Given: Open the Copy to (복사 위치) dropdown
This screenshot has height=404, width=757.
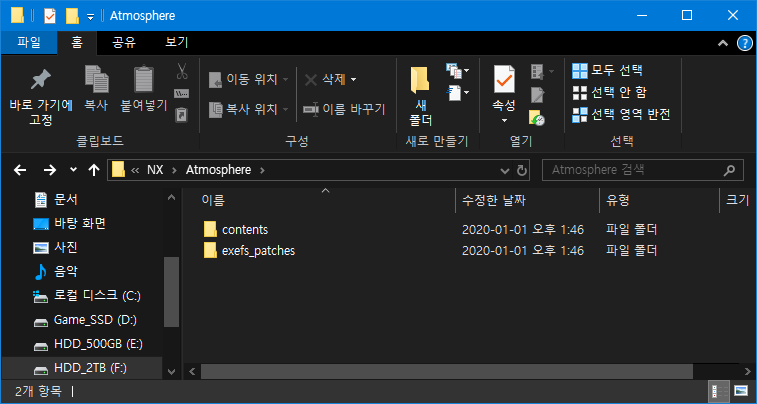Looking at the screenshot, I should (249, 110).
